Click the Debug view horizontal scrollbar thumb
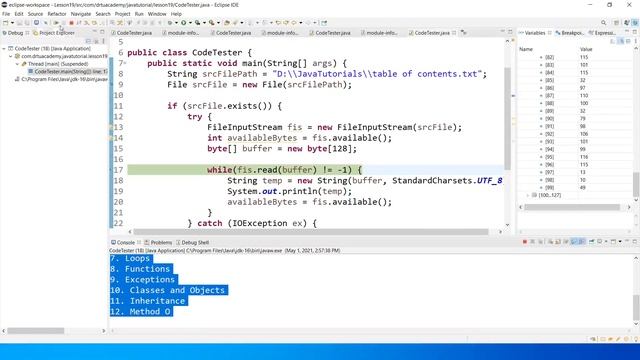Screen dimensions: 640x360 point(36,331)
